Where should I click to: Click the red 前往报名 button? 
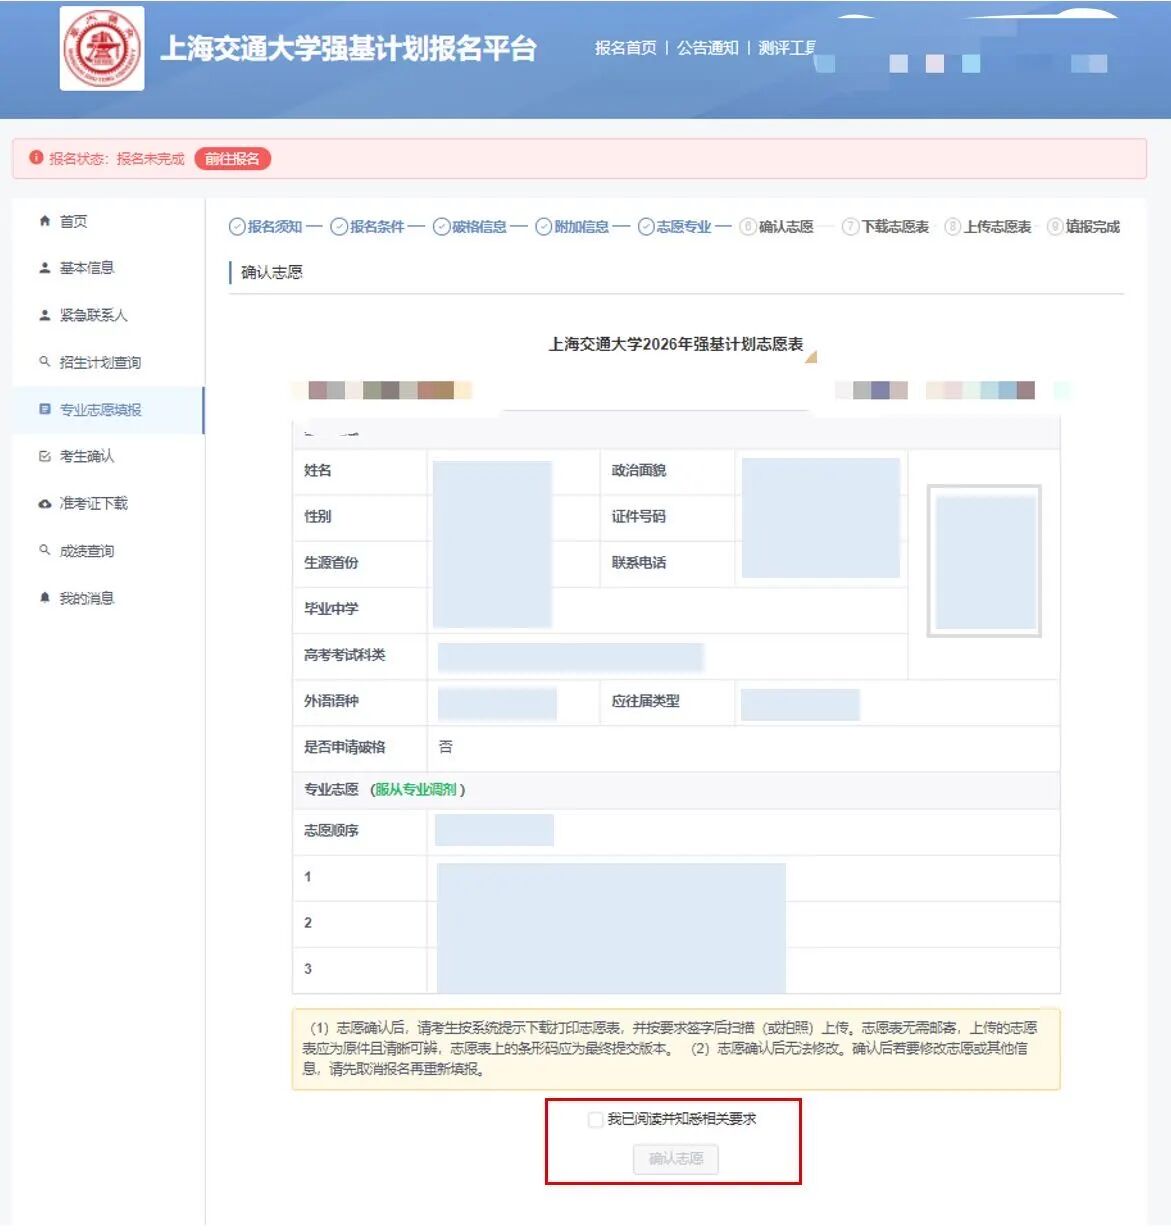coord(232,159)
